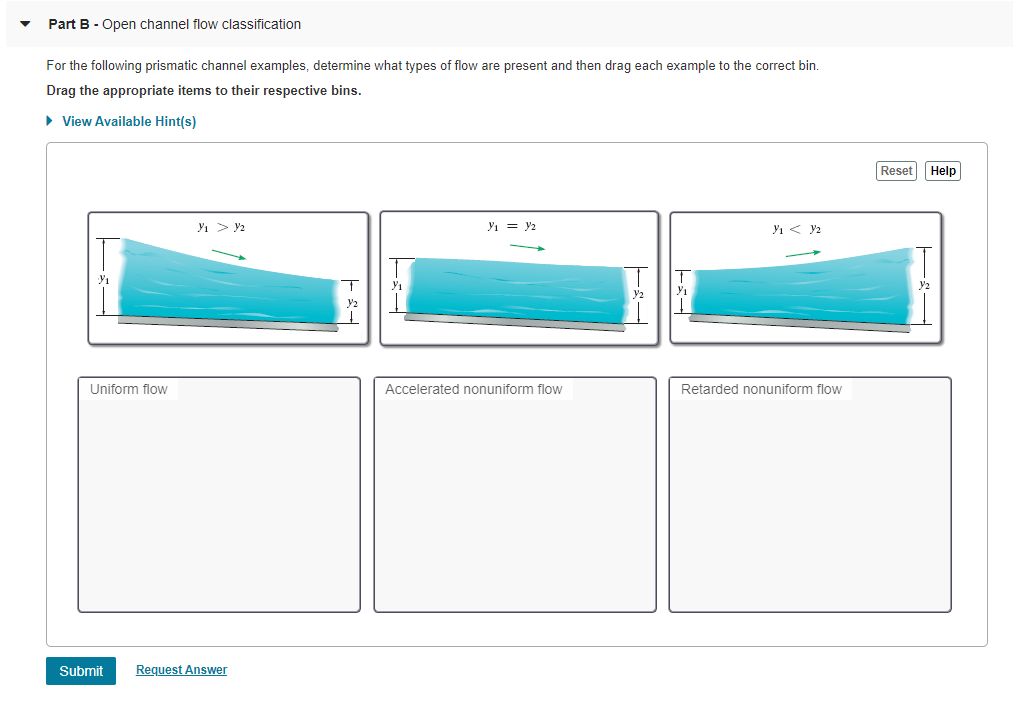
Task: Select the y1 > y2 channel flow diagram
Action: 228,277
